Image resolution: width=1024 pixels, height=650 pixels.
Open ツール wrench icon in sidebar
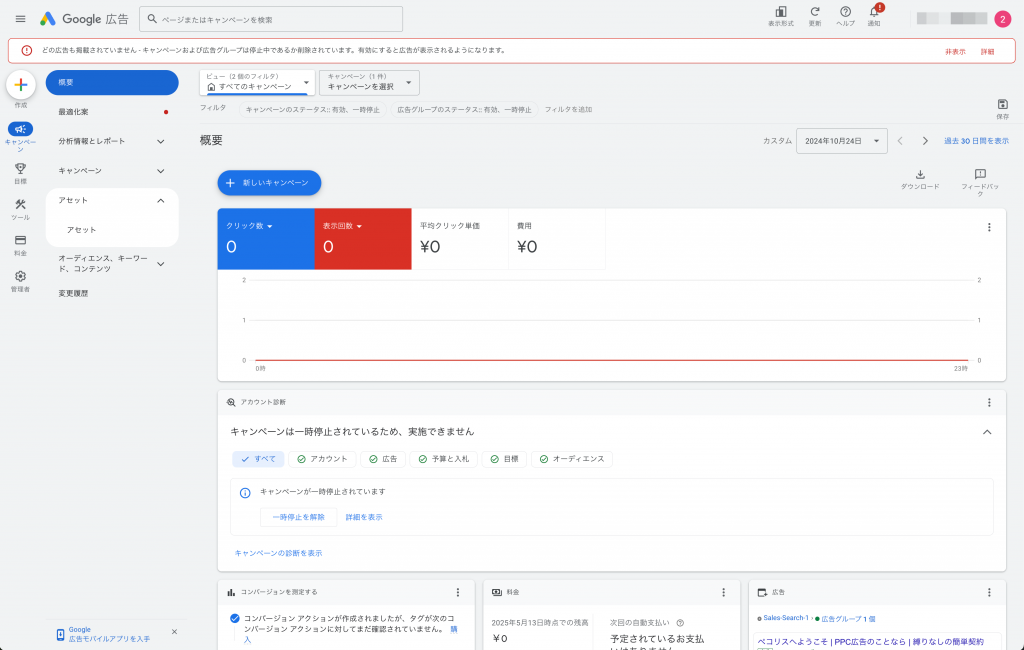(x=20, y=205)
